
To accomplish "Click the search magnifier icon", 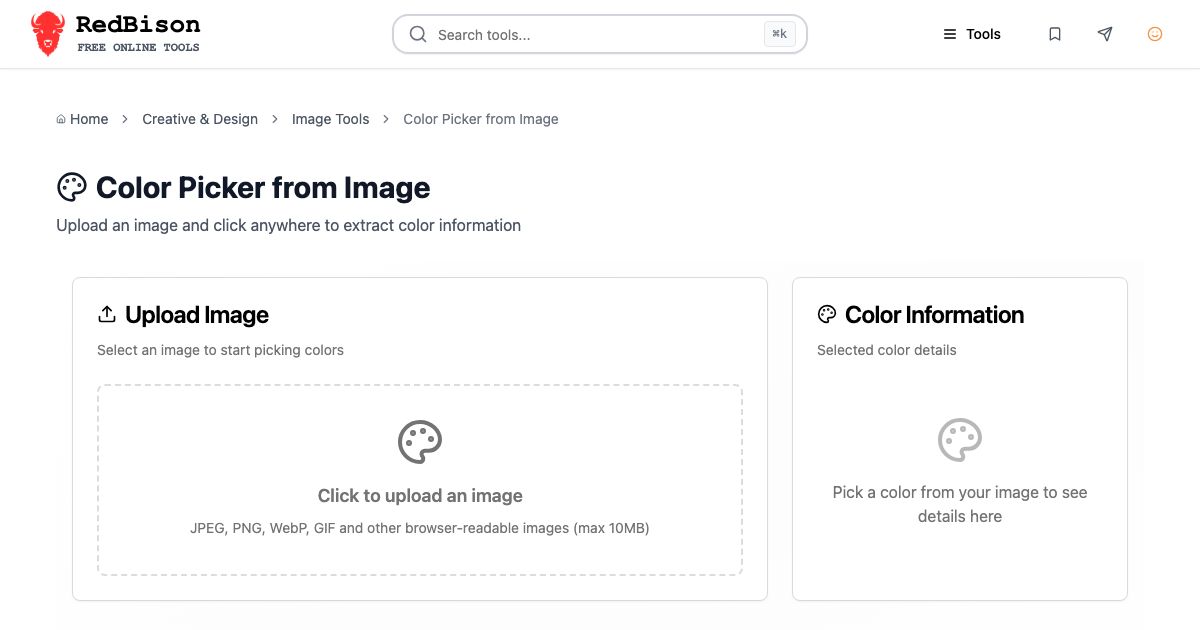I will click(x=418, y=34).
